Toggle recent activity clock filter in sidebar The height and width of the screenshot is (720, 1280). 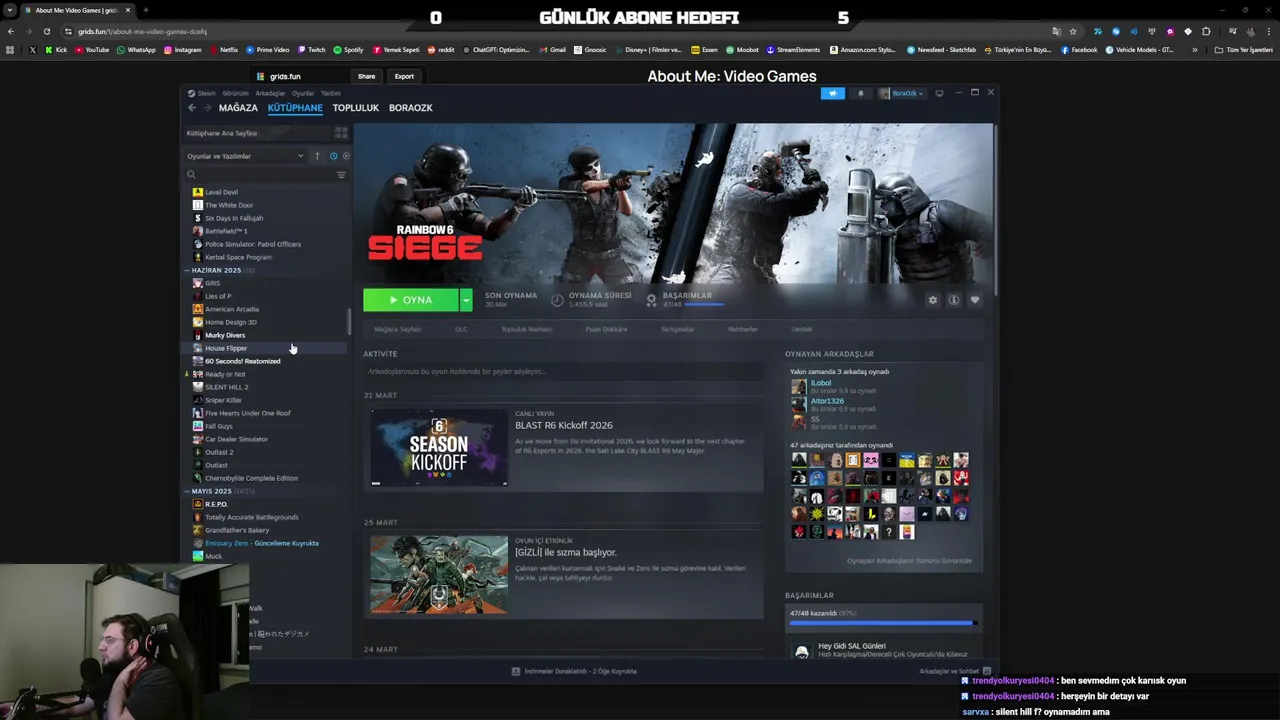click(x=333, y=156)
